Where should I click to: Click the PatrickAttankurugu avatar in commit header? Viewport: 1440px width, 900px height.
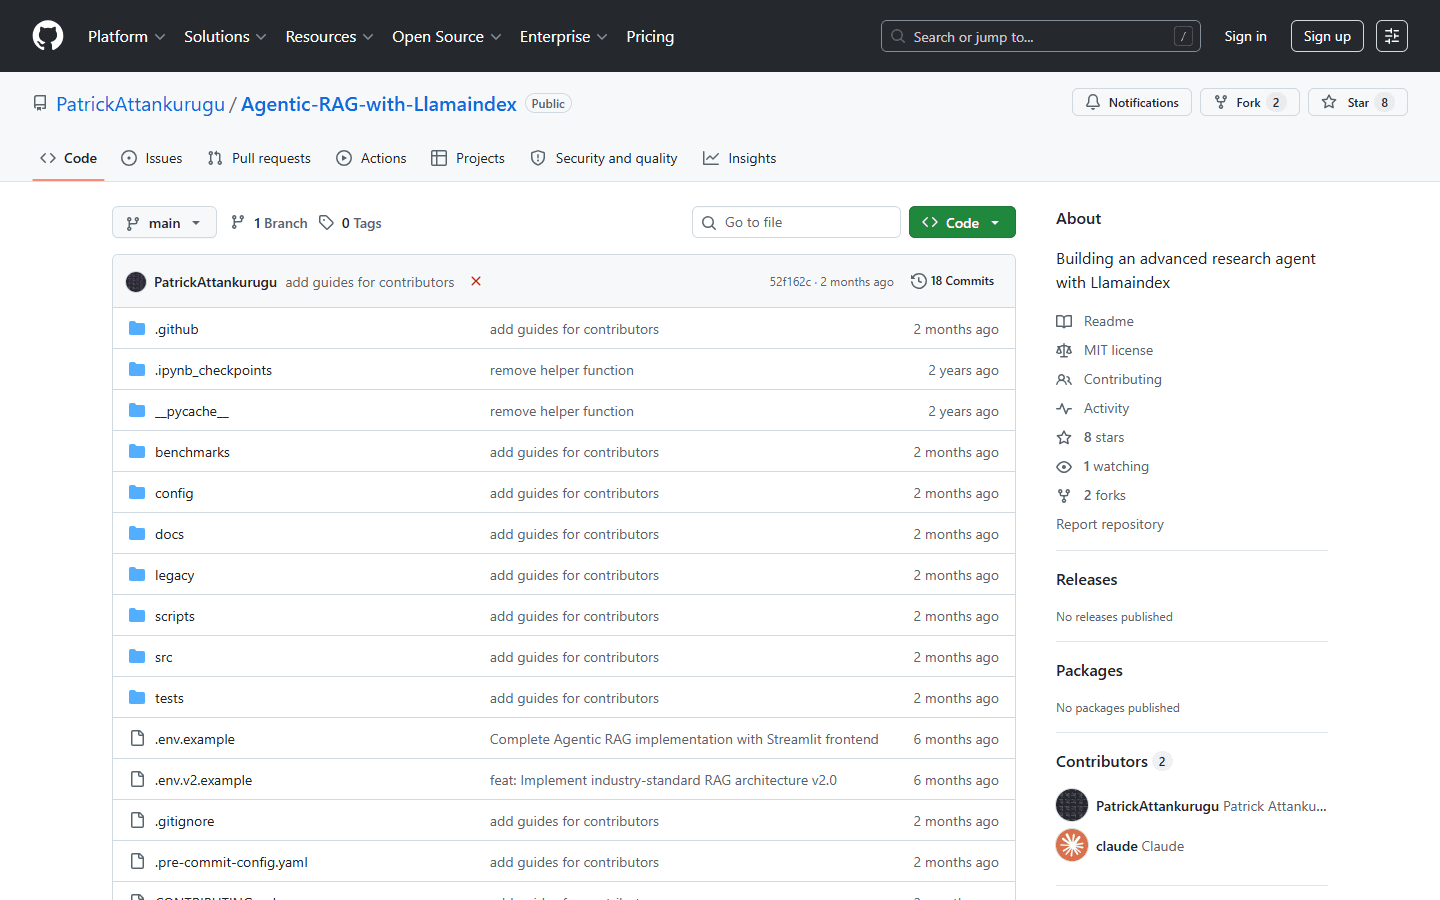point(136,282)
